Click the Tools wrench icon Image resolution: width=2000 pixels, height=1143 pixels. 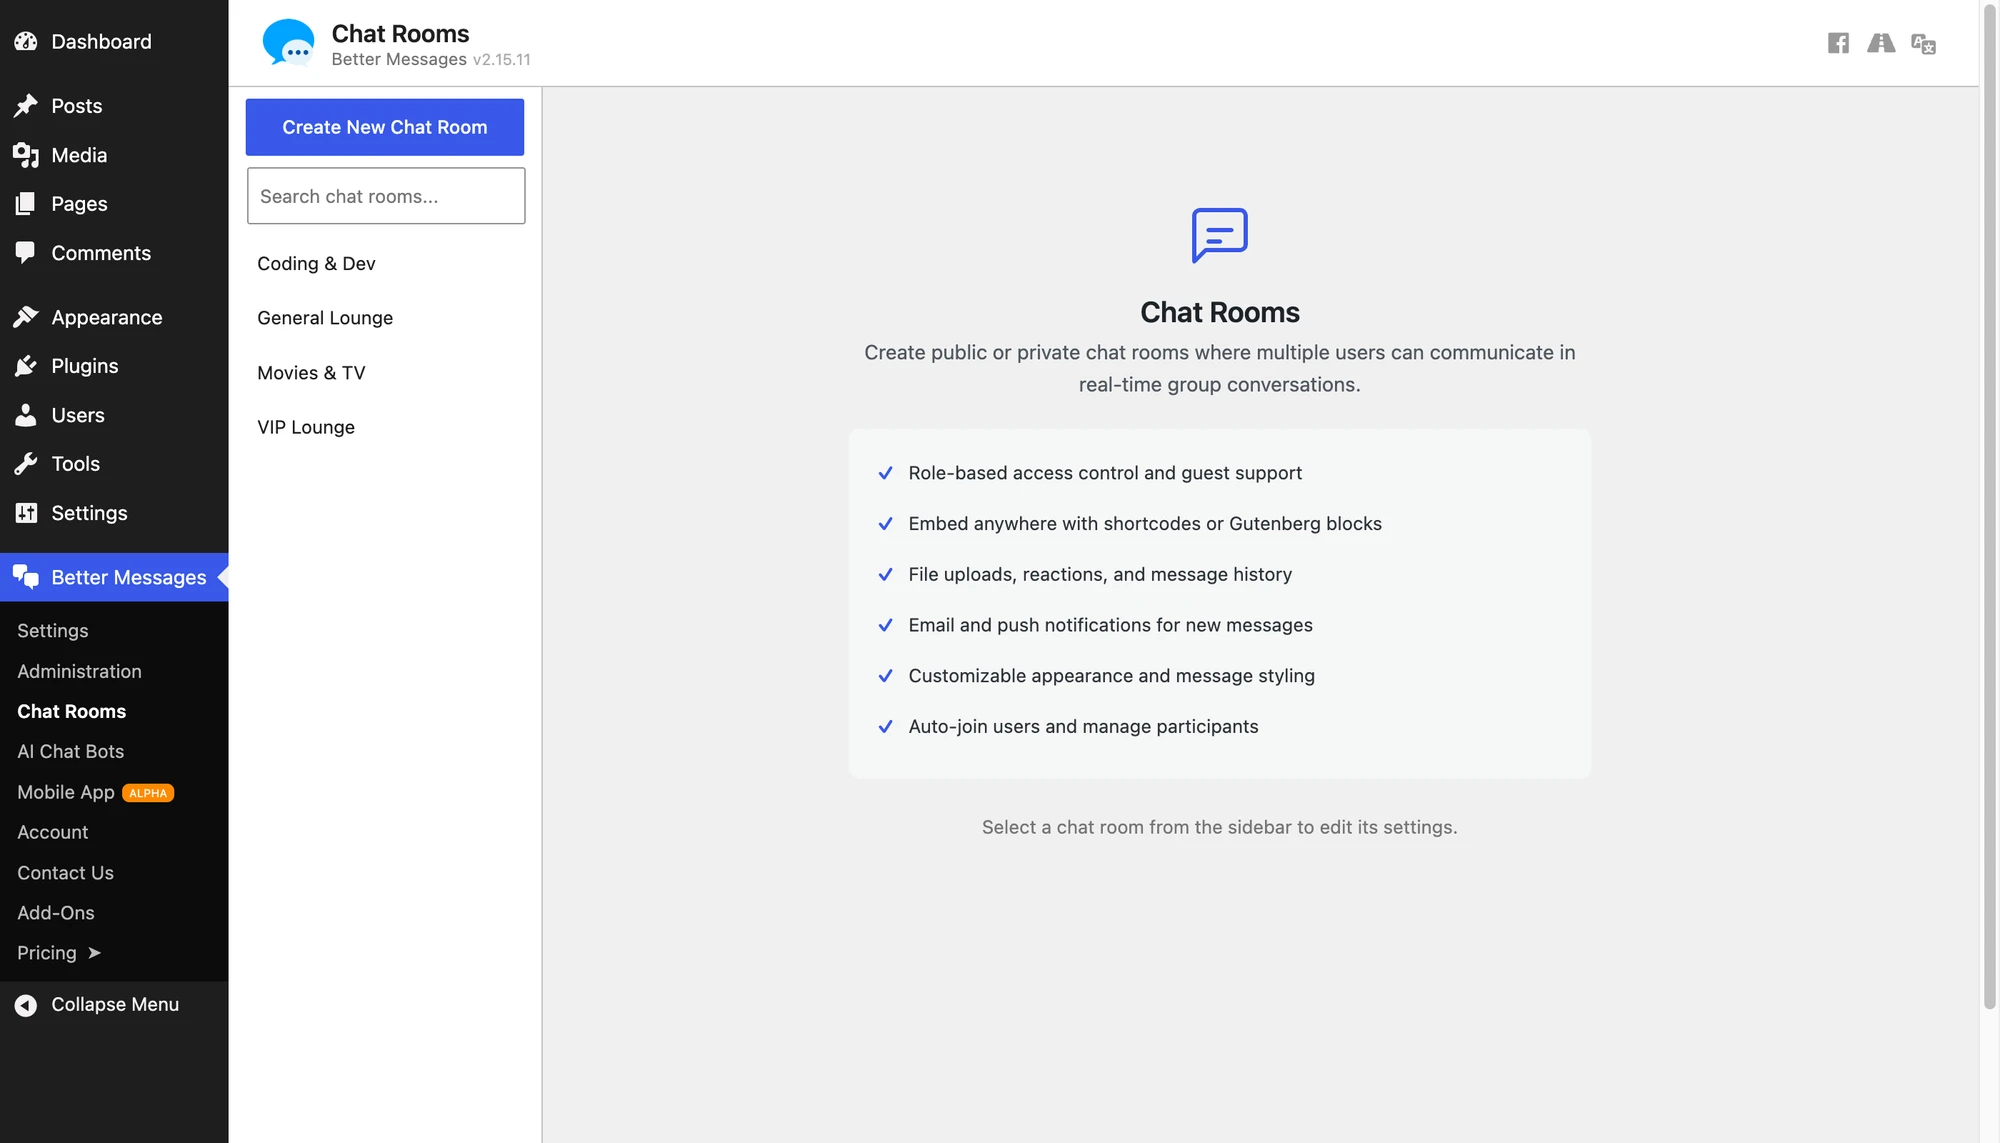coord(26,464)
